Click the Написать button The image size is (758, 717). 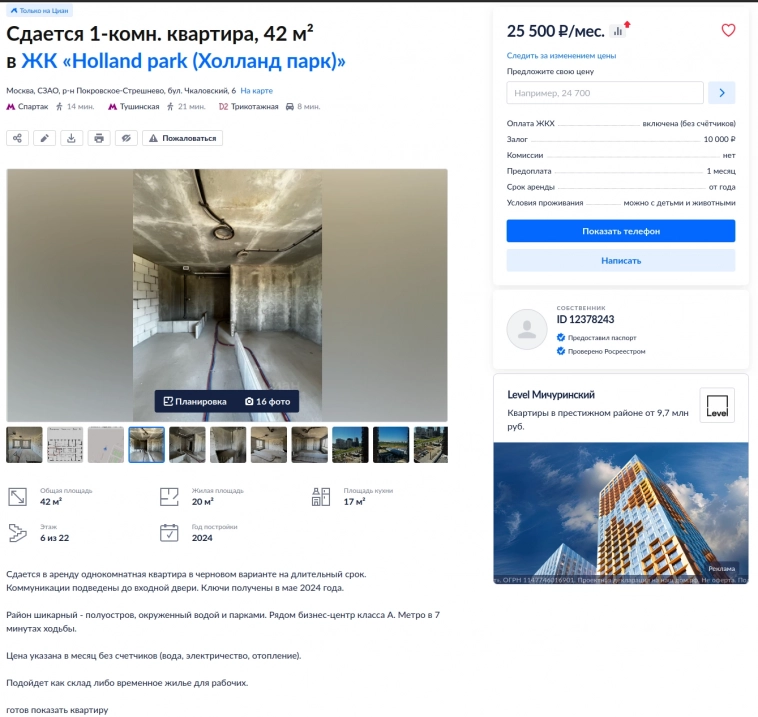pyautogui.click(x=621, y=261)
